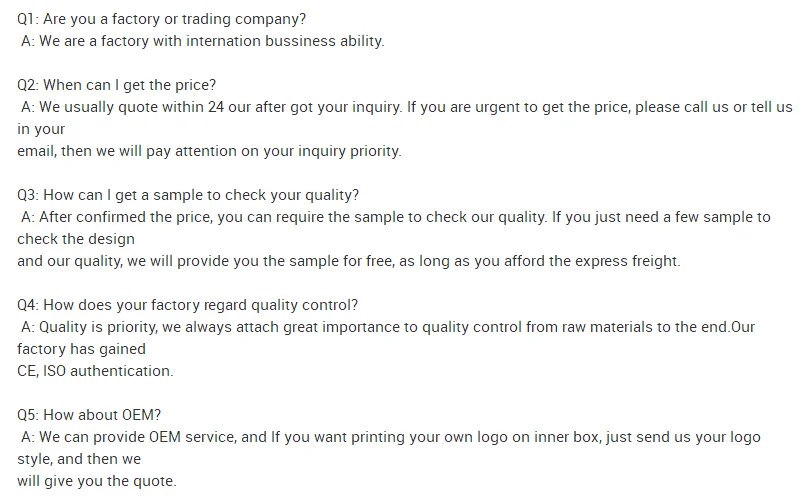Click the answer line about providing OEM service
Viewport: 804px width, 503px height.
pos(390,437)
